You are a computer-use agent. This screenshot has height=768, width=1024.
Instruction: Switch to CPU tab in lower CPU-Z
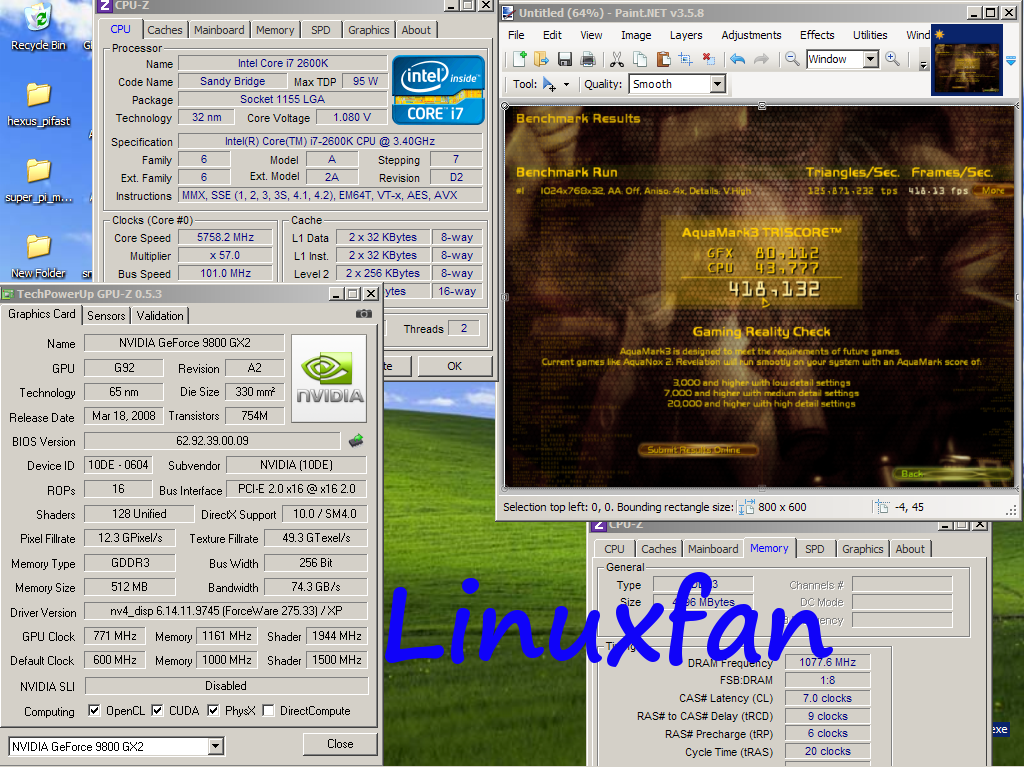(614, 549)
